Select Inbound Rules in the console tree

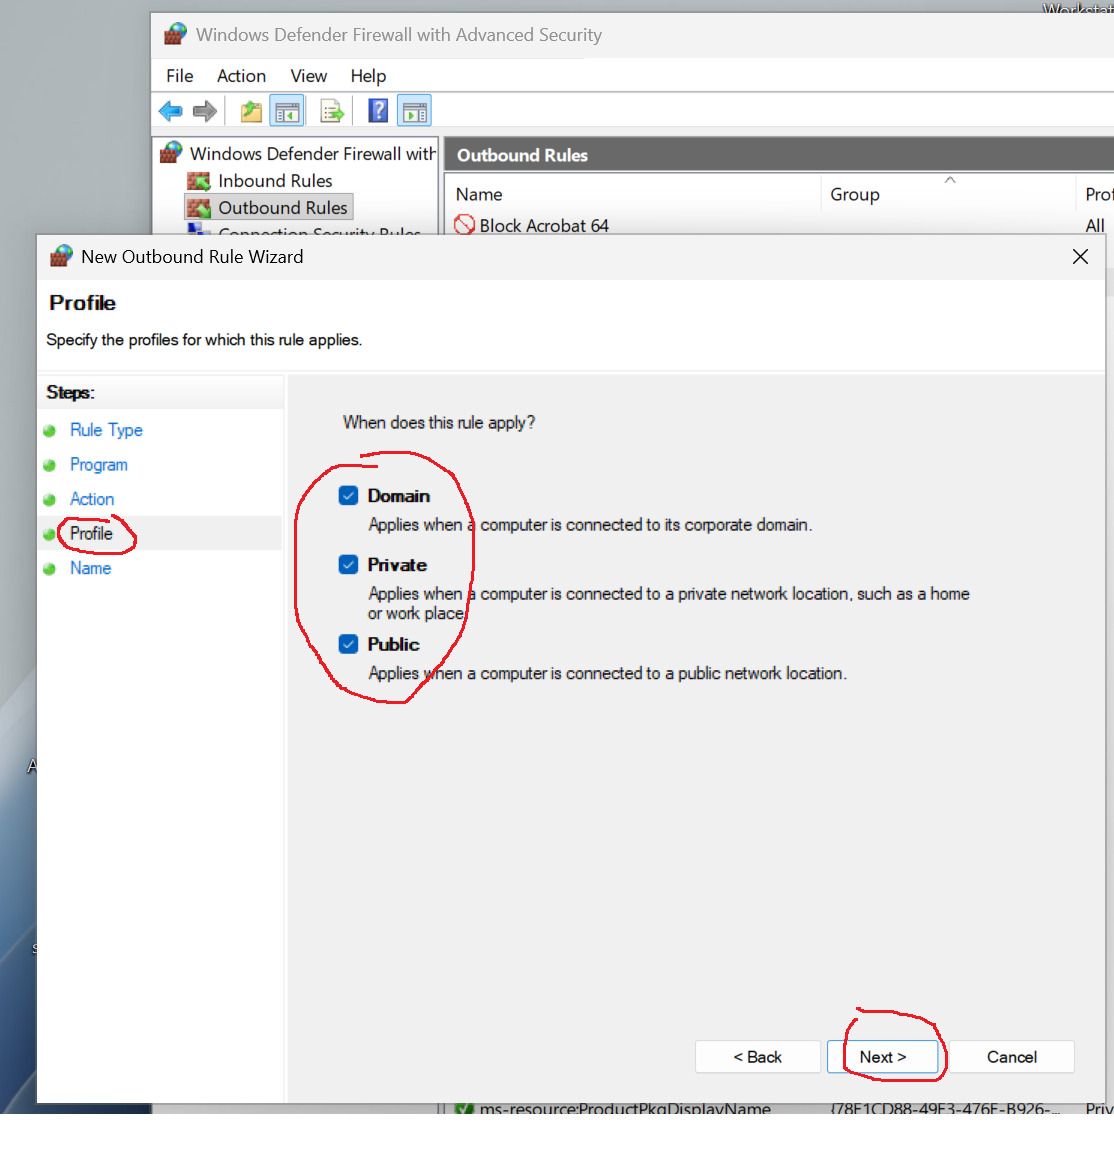275,181
